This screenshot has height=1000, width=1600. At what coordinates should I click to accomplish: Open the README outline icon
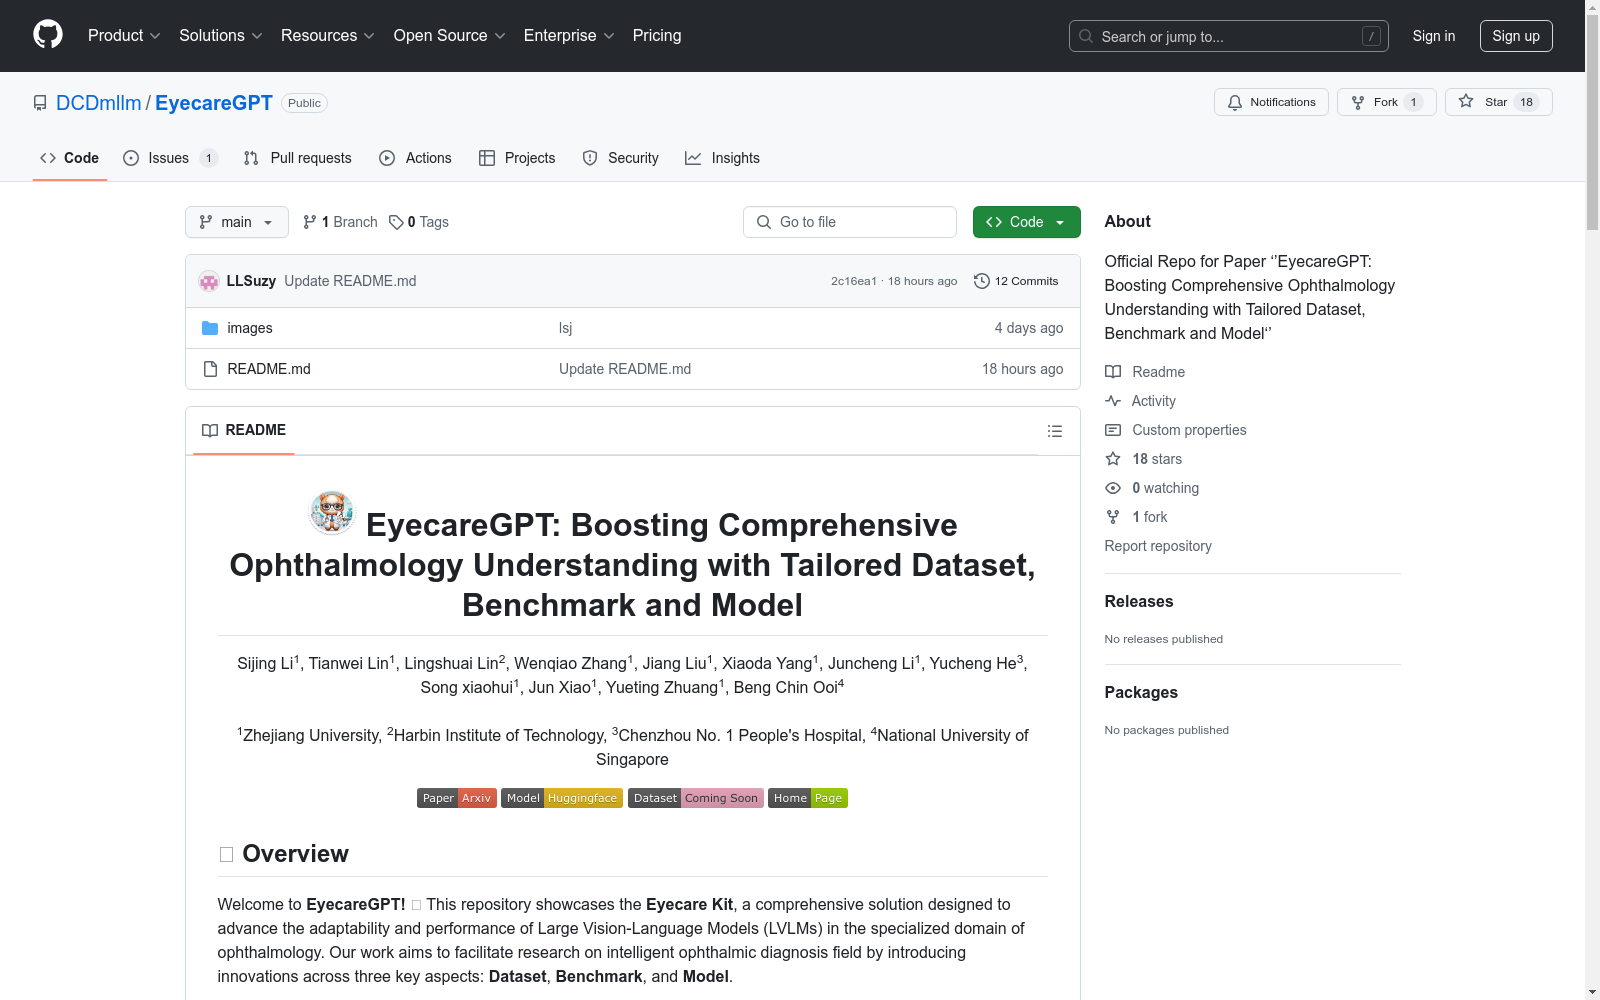point(1054,431)
